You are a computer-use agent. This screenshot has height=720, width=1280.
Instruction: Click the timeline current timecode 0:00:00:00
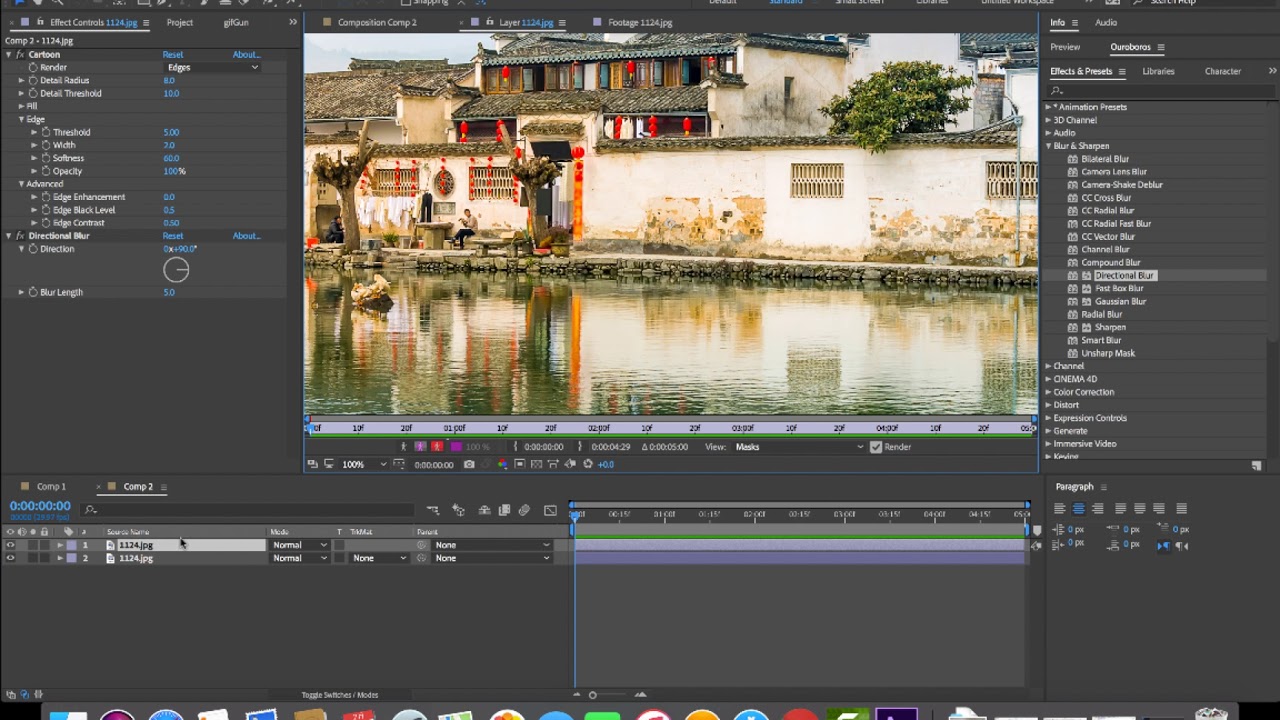click(40, 506)
